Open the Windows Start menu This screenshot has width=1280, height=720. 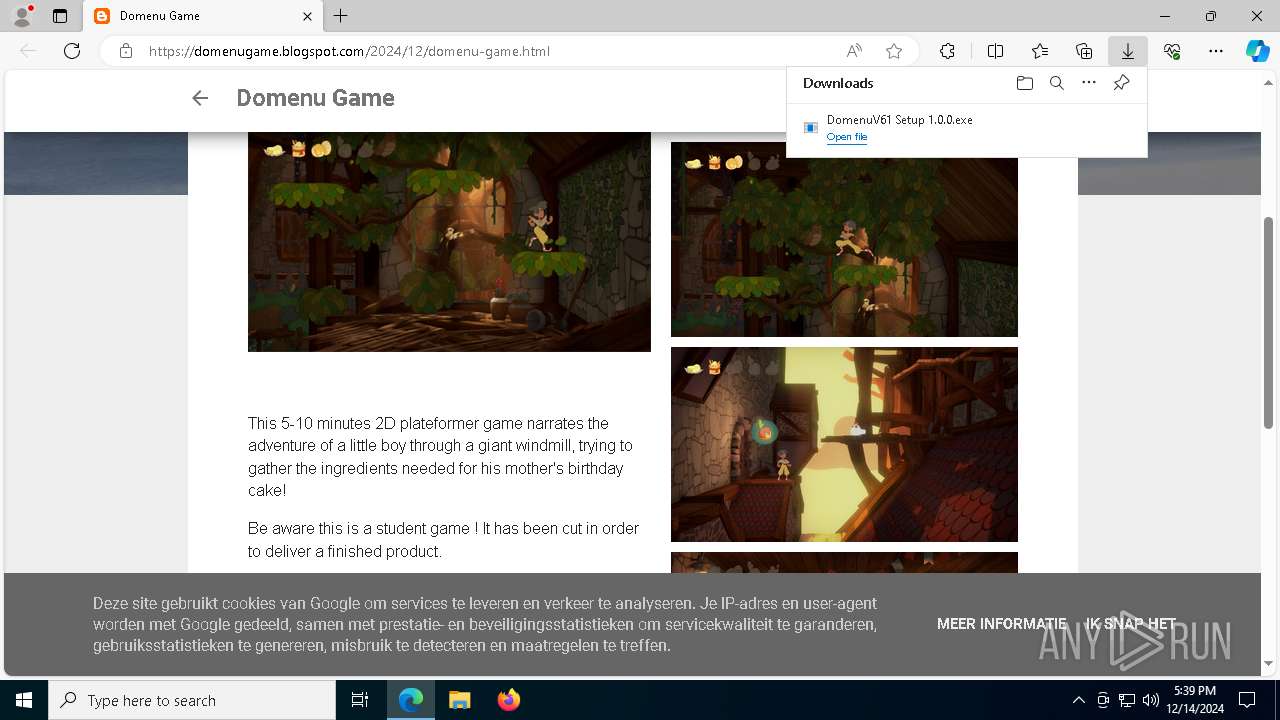24,700
